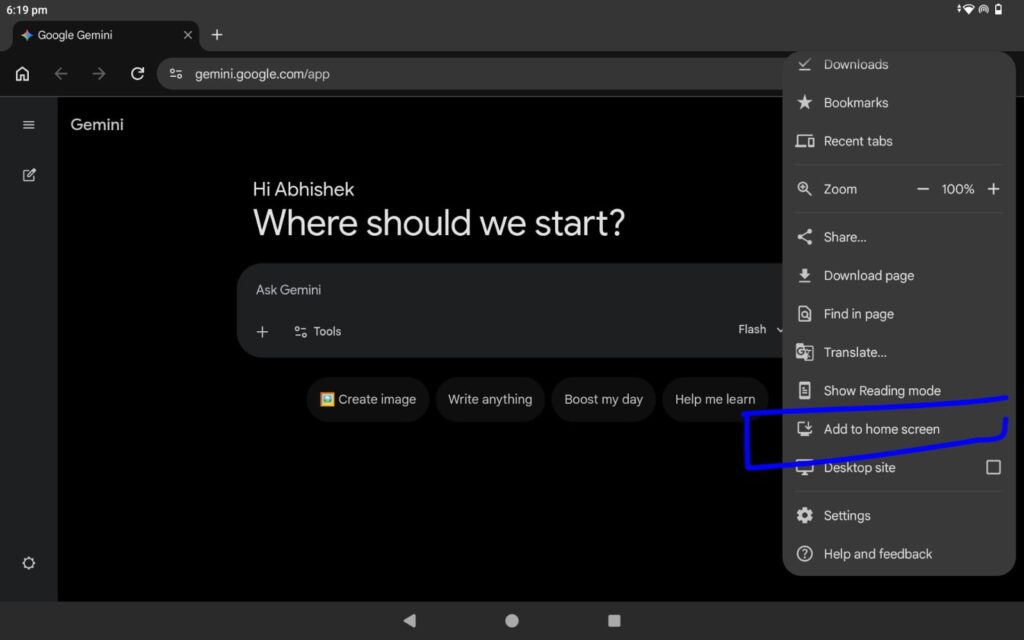Go forward with the forward arrow

[99, 74]
